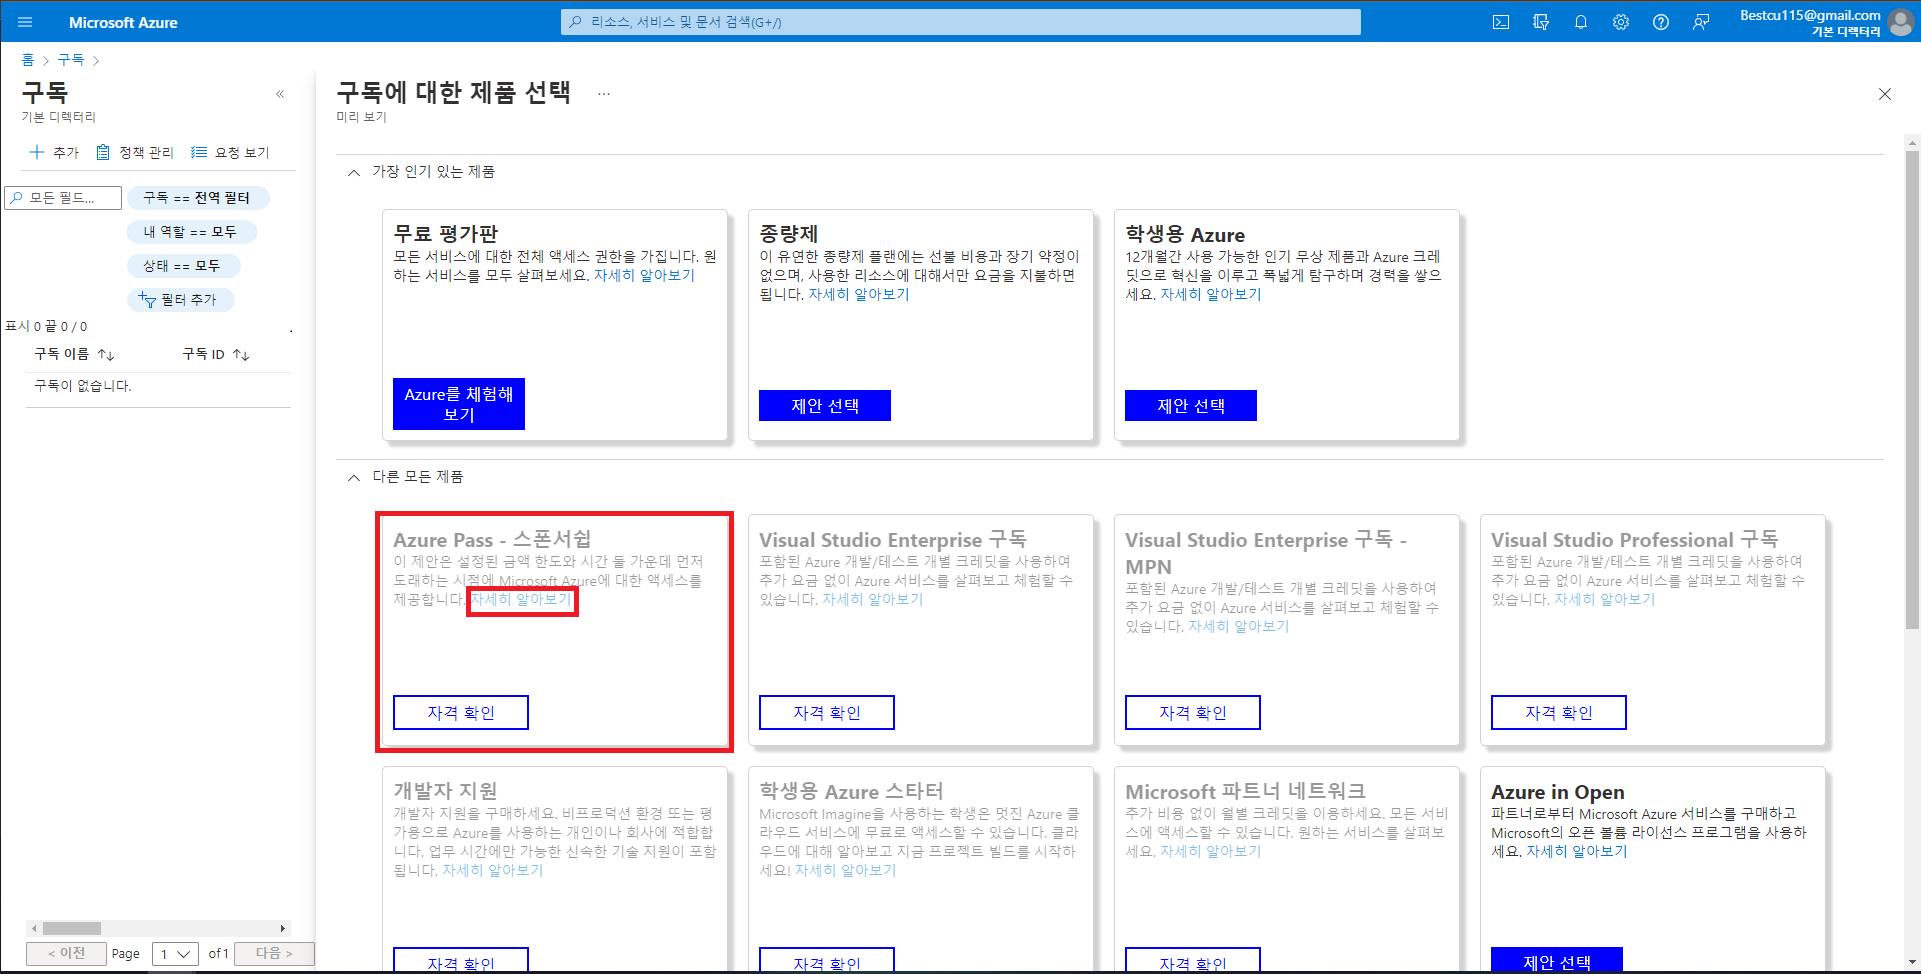
Task: Click the main vertical scrollbar thumb
Action: coord(1912,390)
